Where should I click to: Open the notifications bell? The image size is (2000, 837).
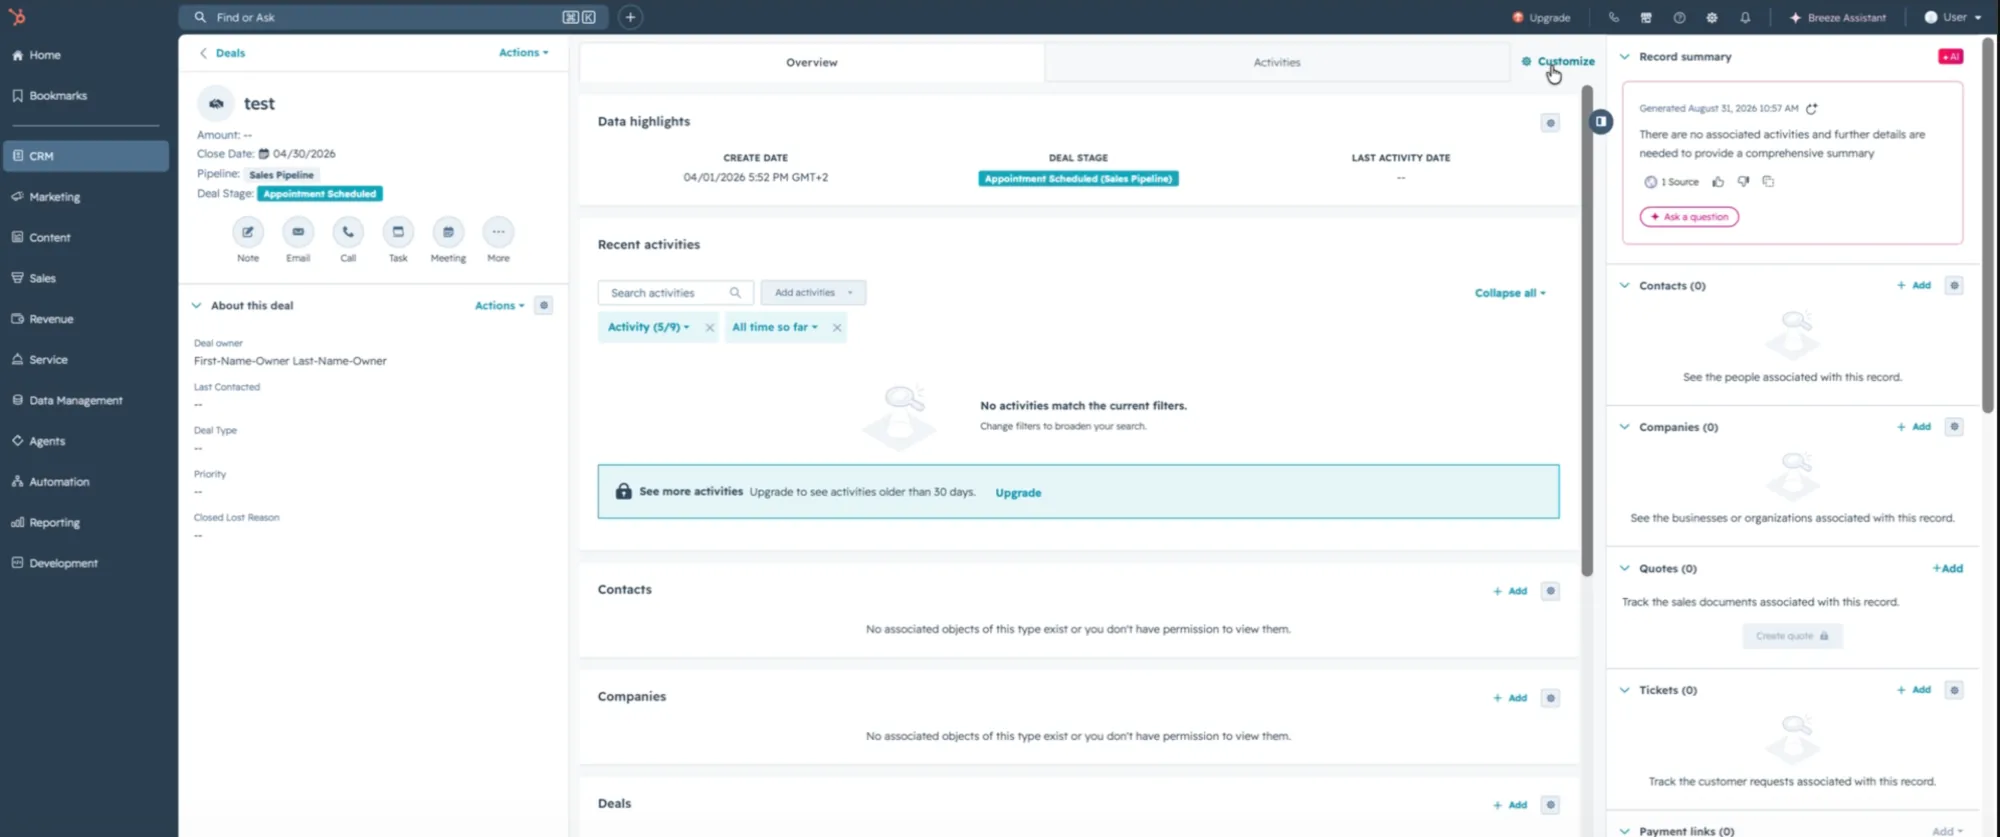(1745, 17)
